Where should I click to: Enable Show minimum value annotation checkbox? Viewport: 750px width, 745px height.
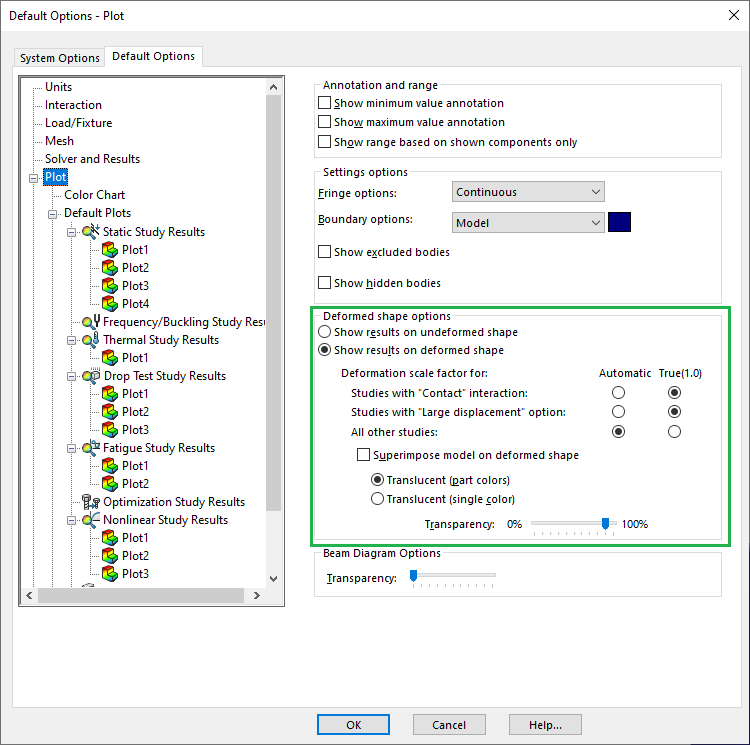[324, 103]
